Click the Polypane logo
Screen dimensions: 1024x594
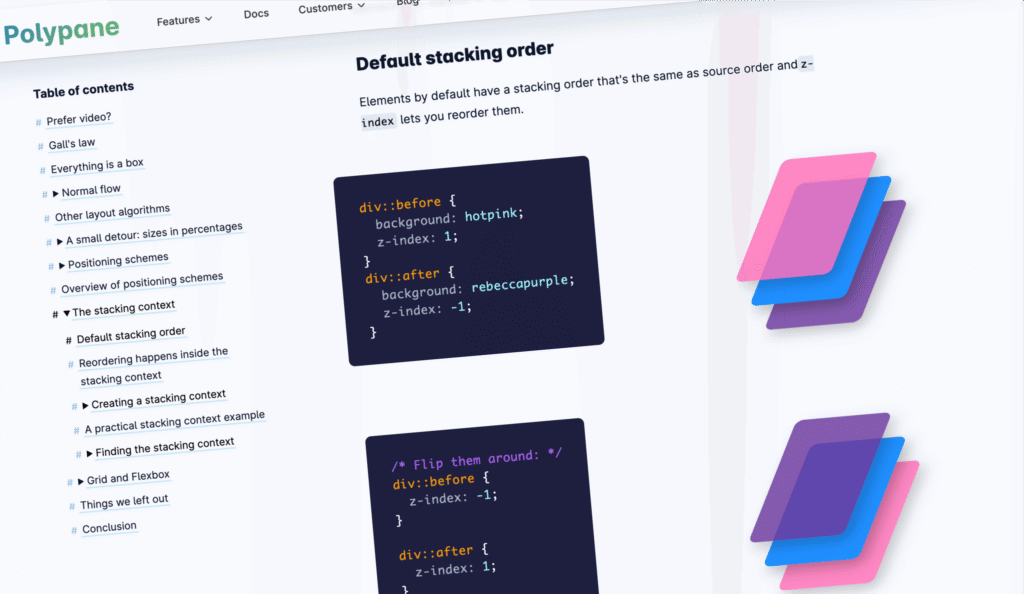(60, 31)
